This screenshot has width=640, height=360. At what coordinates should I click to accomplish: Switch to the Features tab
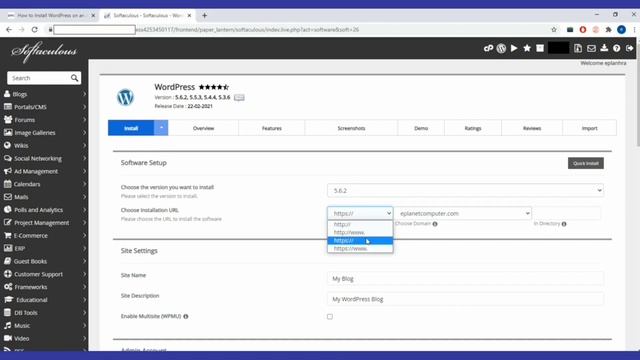click(x=272, y=128)
